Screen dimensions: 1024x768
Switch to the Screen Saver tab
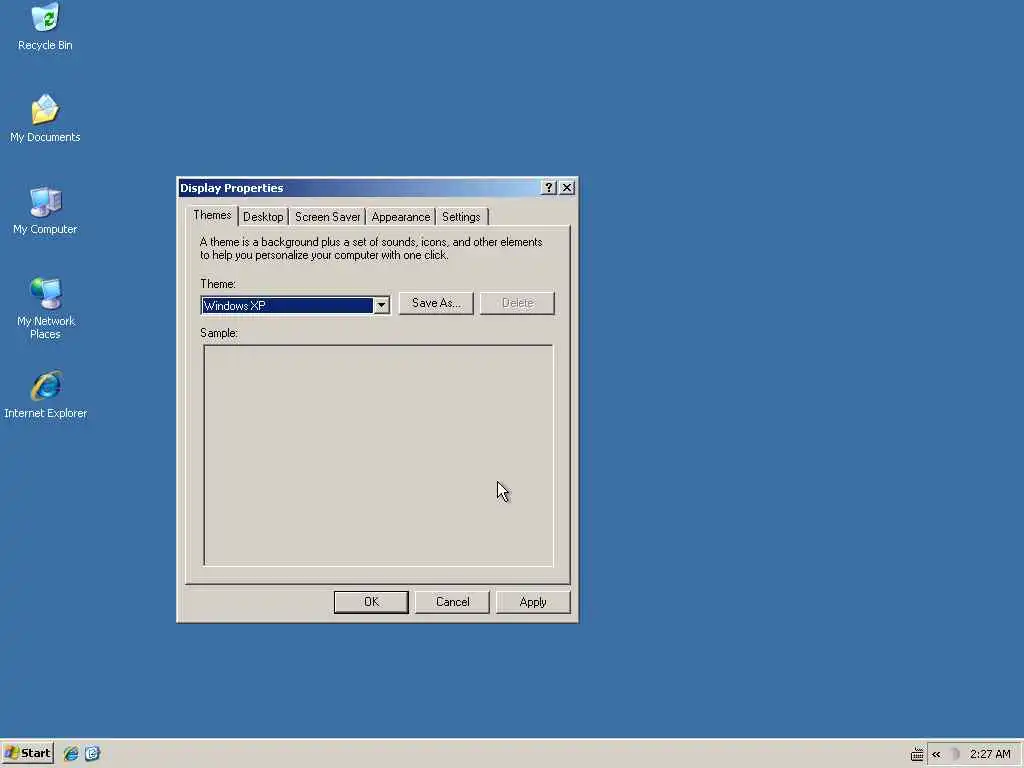(327, 217)
